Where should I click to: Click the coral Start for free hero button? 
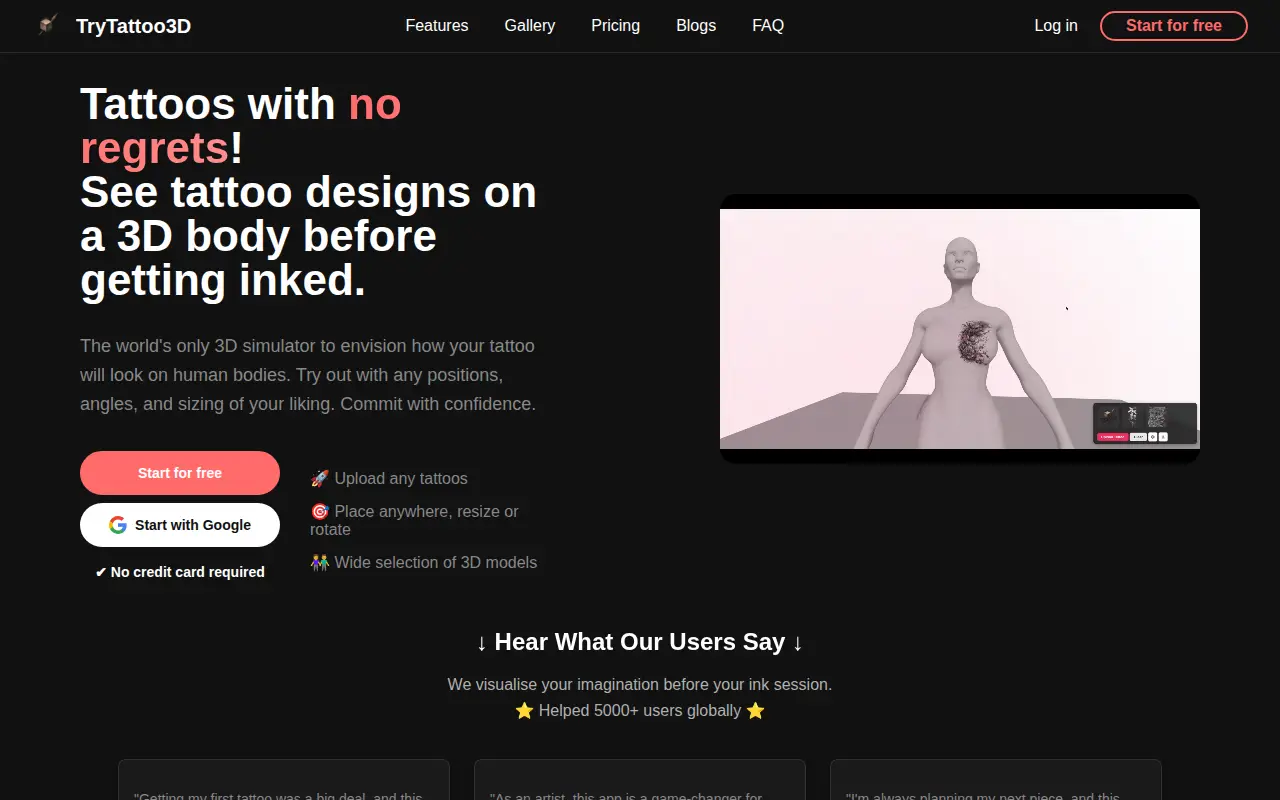click(x=180, y=473)
